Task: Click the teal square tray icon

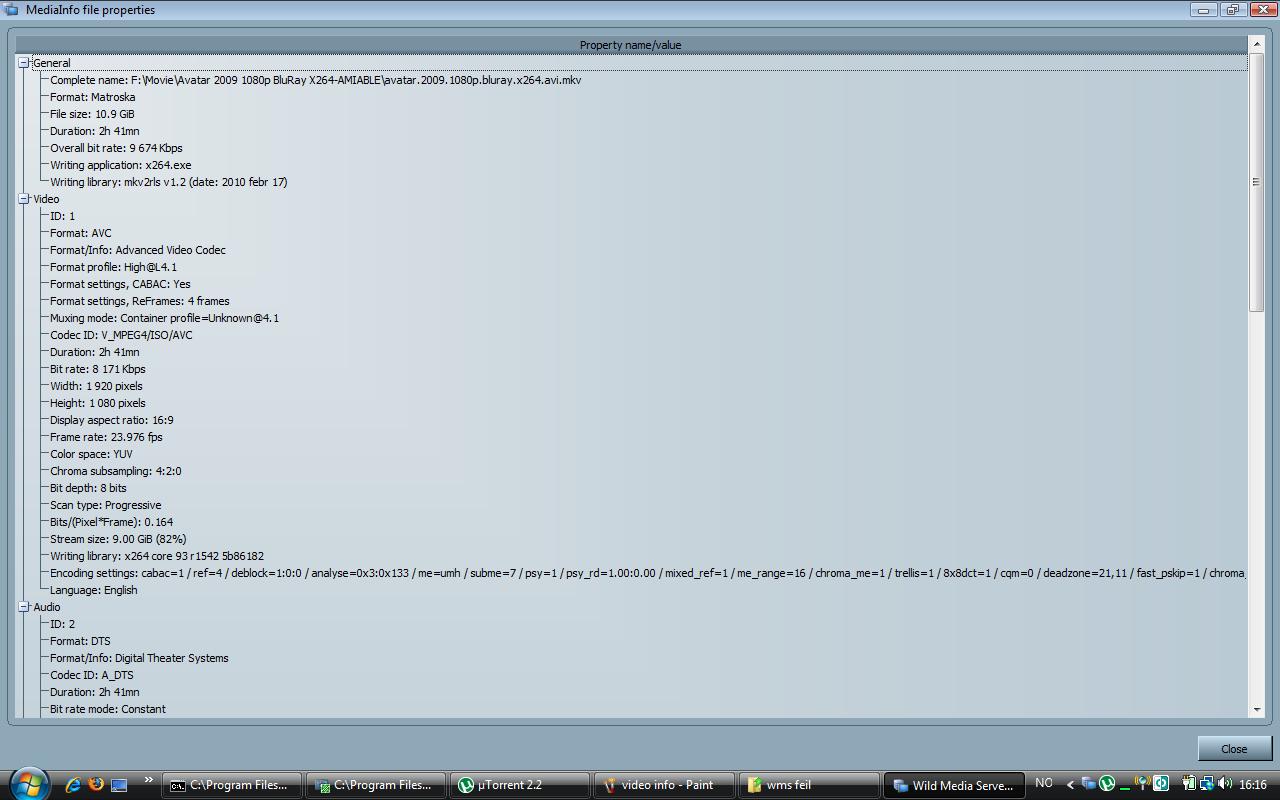Action: 1161,784
